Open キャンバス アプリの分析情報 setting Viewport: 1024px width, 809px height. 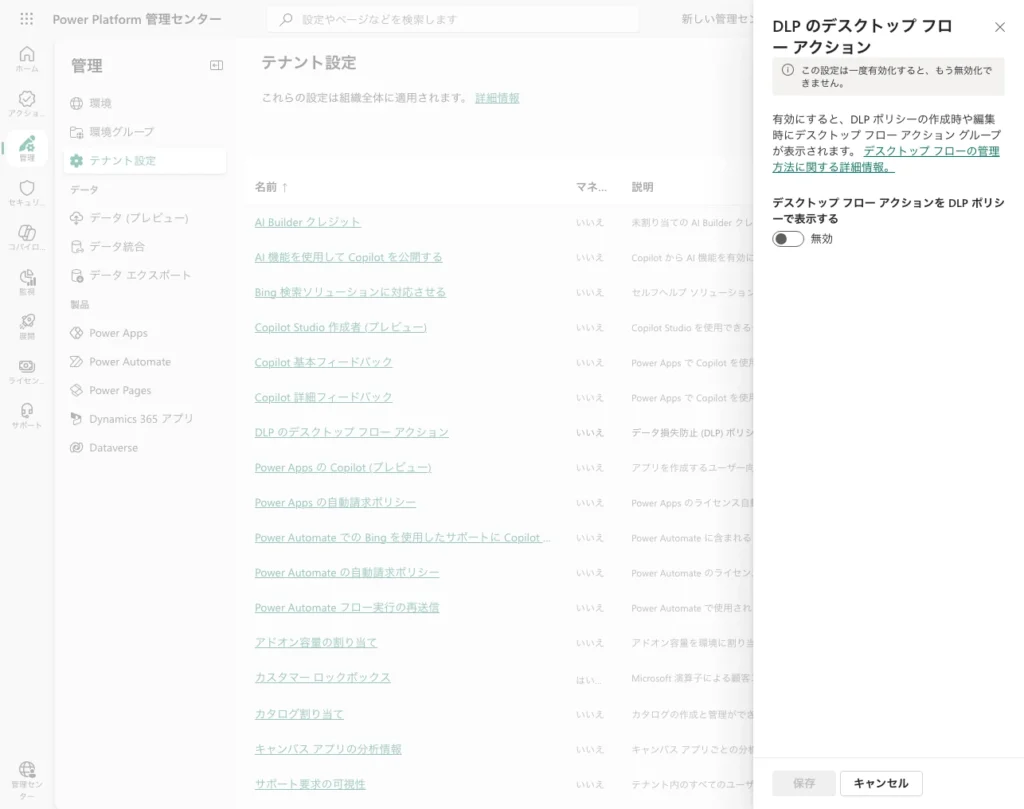(x=328, y=750)
